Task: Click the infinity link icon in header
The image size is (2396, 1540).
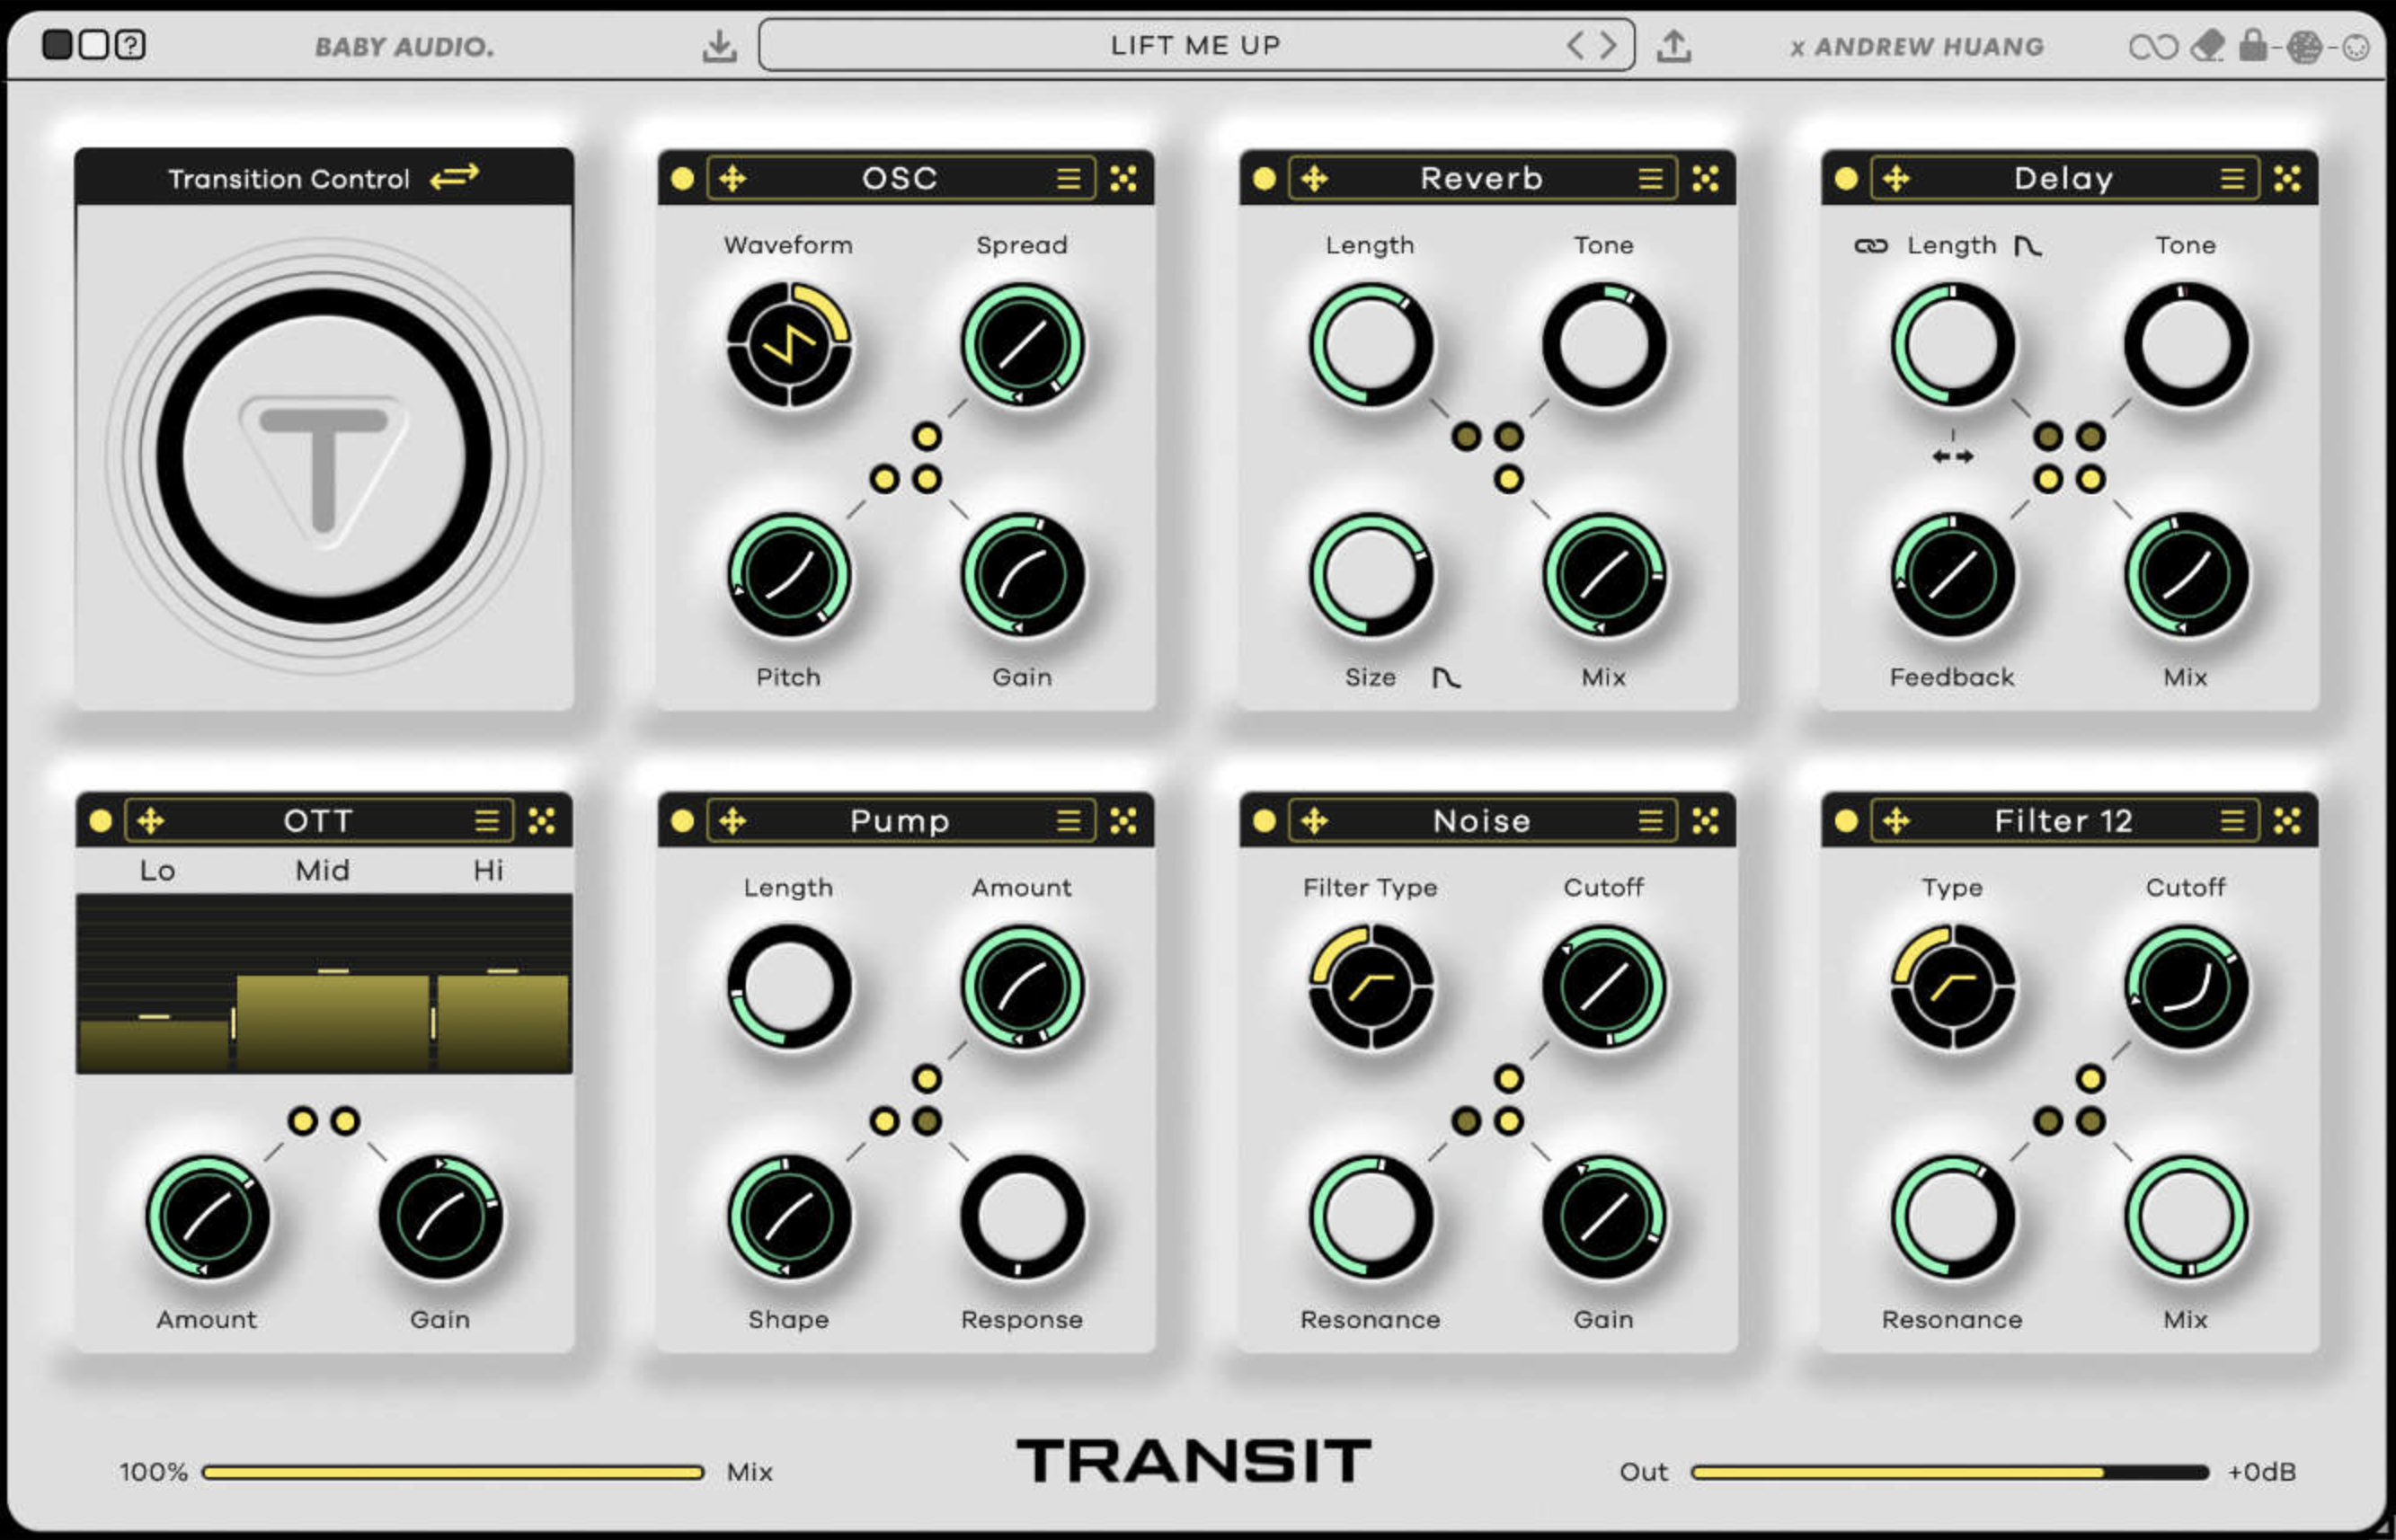Action: coord(2152,47)
